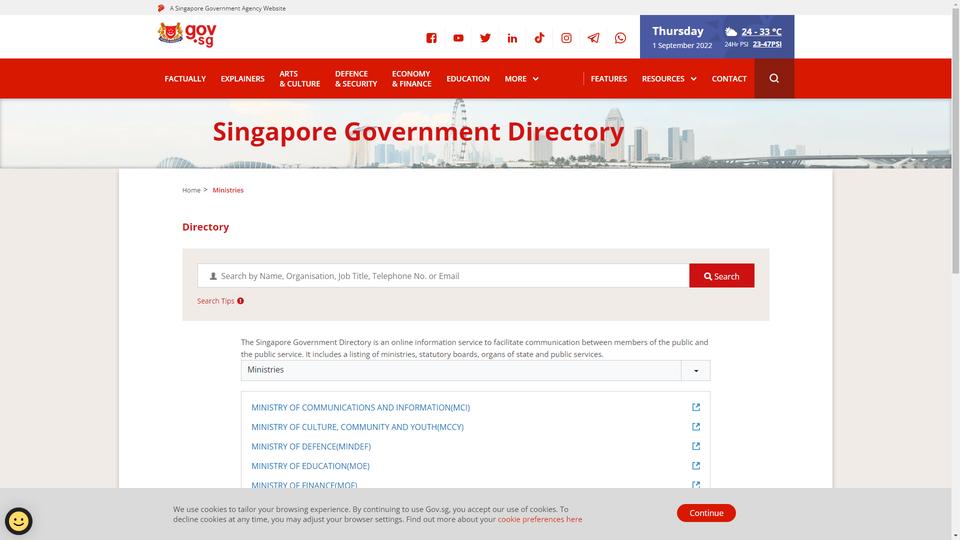The image size is (960, 540).
Task: Open the site search magnifier icon
Action: pyautogui.click(x=774, y=78)
